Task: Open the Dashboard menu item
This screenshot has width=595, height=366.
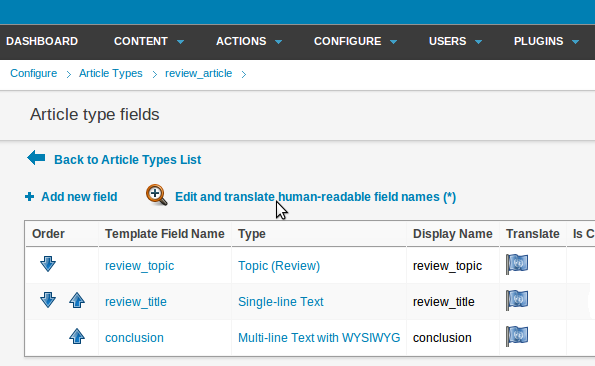Action: pos(42,41)
